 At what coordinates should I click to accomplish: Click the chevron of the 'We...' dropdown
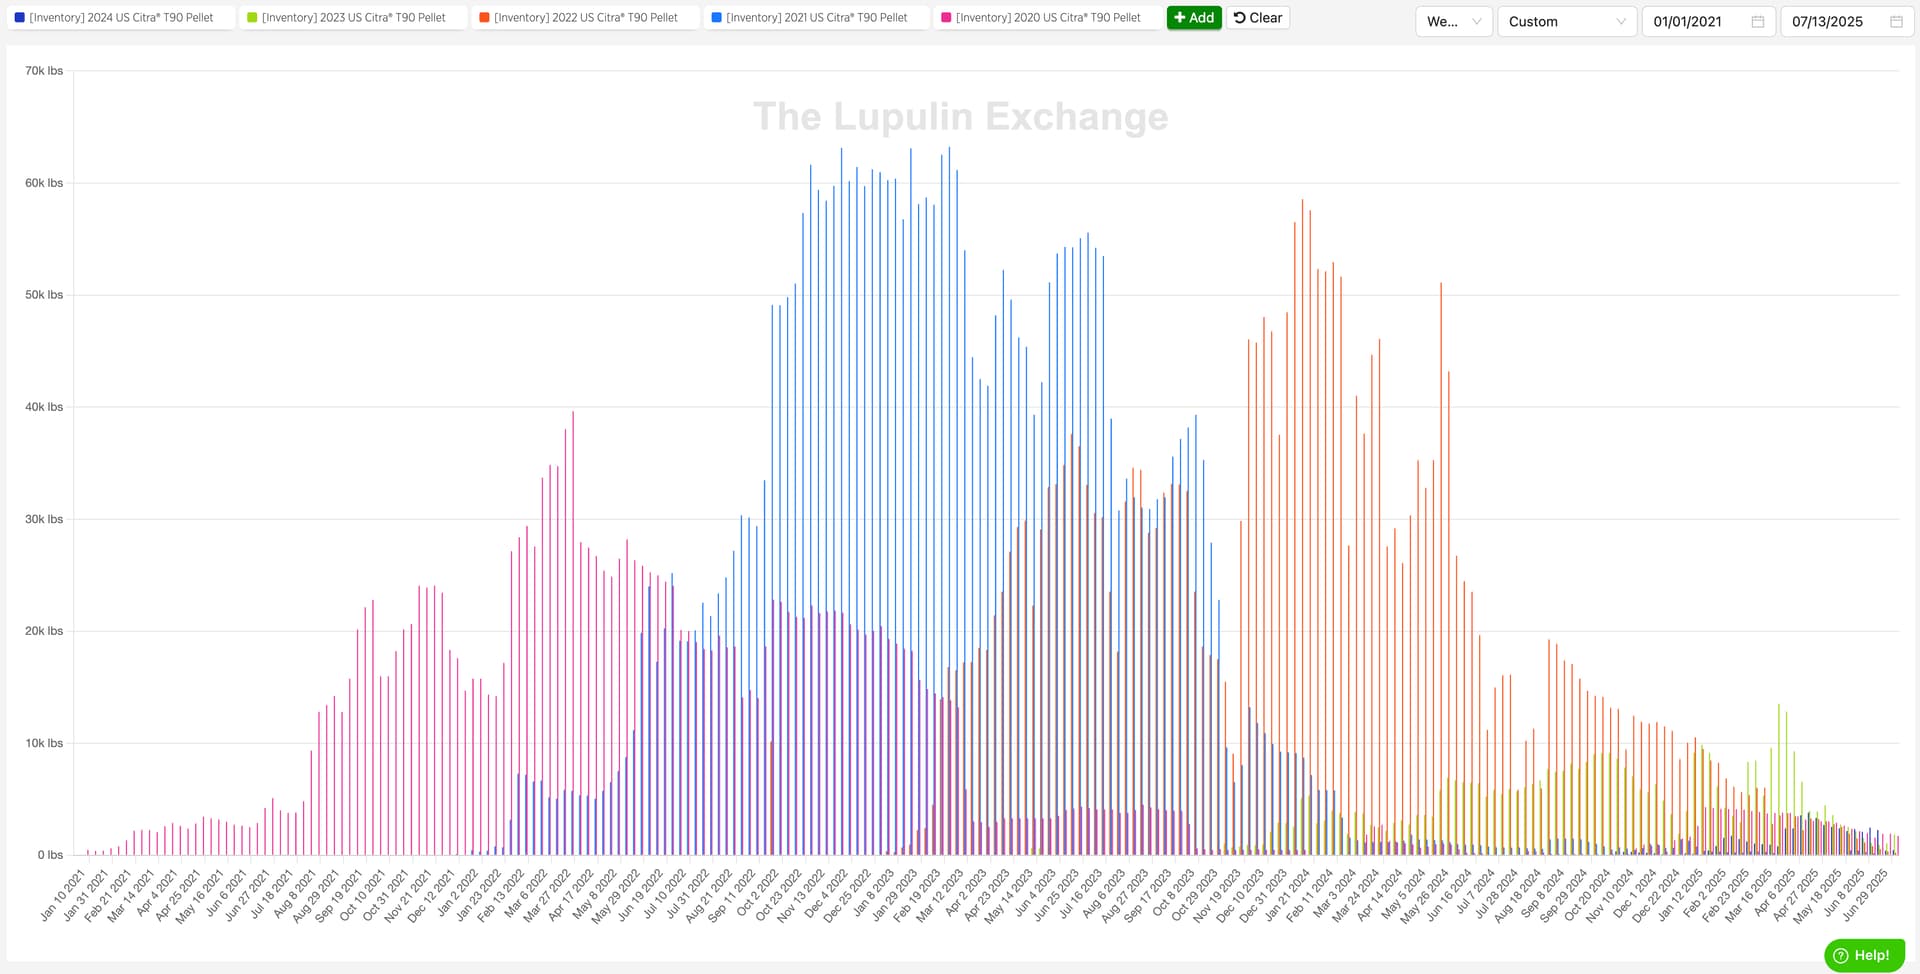click(x=1477, y=21)
